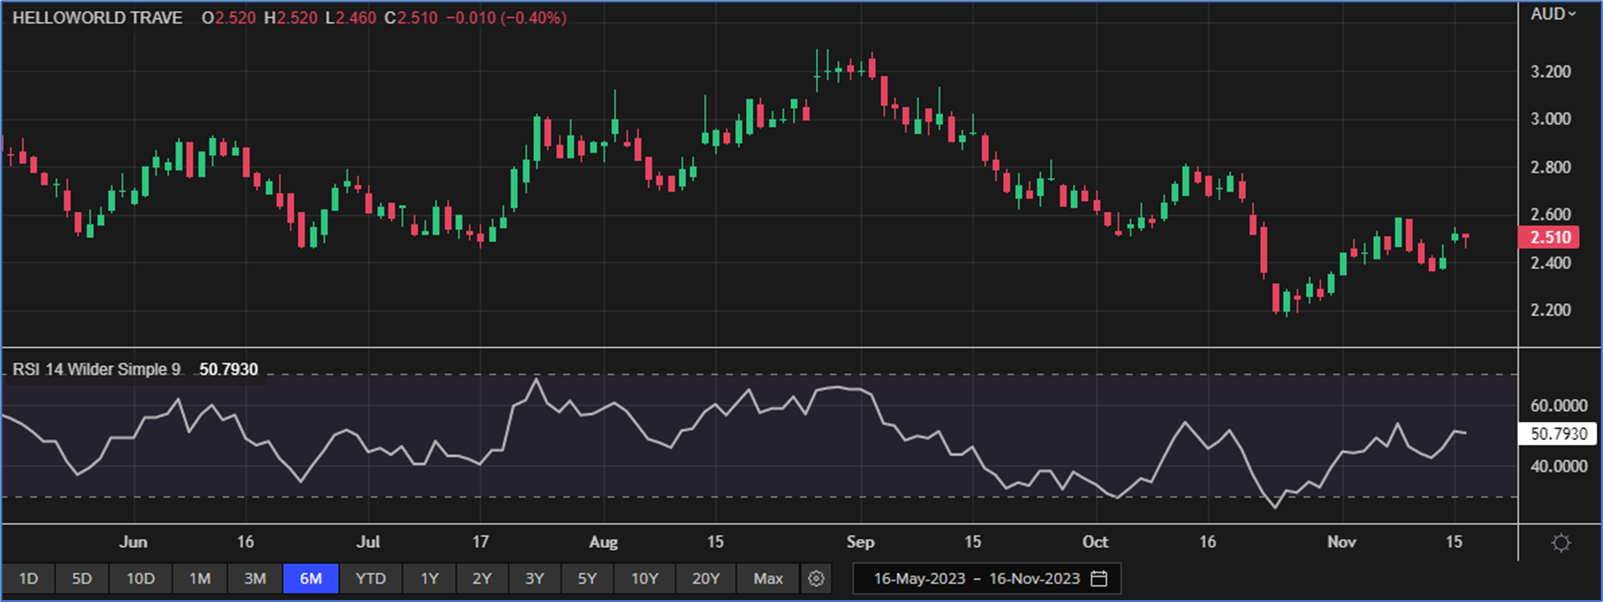This screenshot has height=602, width=1603.
Task: Select the highlighted 6M range
Action: tap(311, 579)
